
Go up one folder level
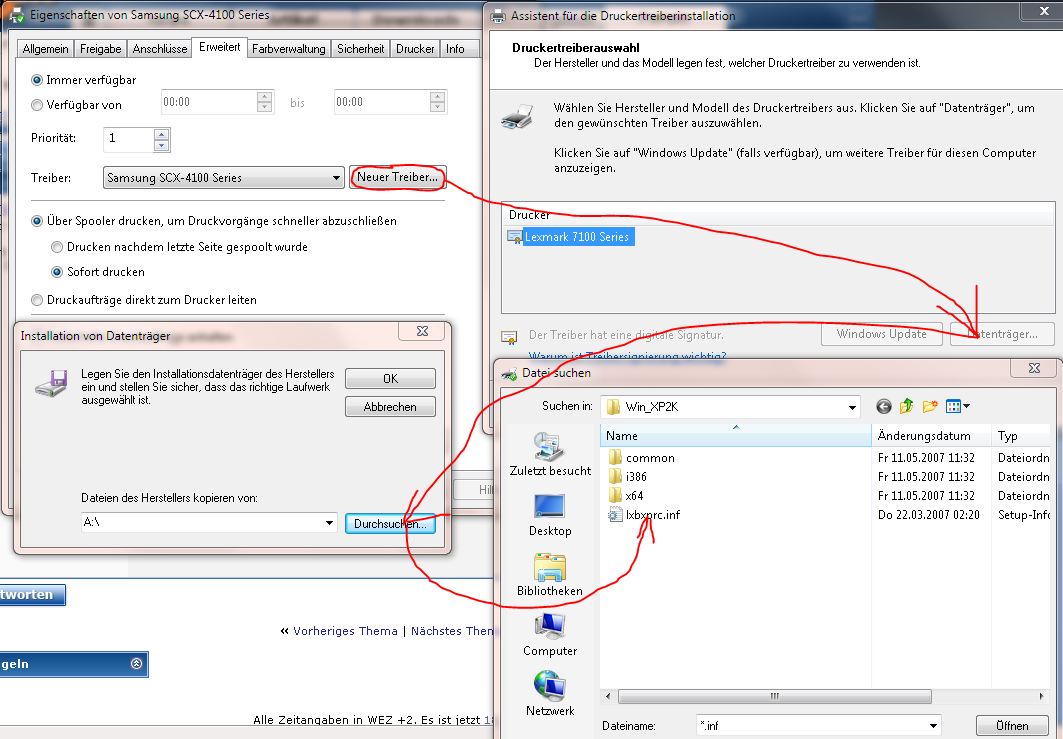click(906, 406)
